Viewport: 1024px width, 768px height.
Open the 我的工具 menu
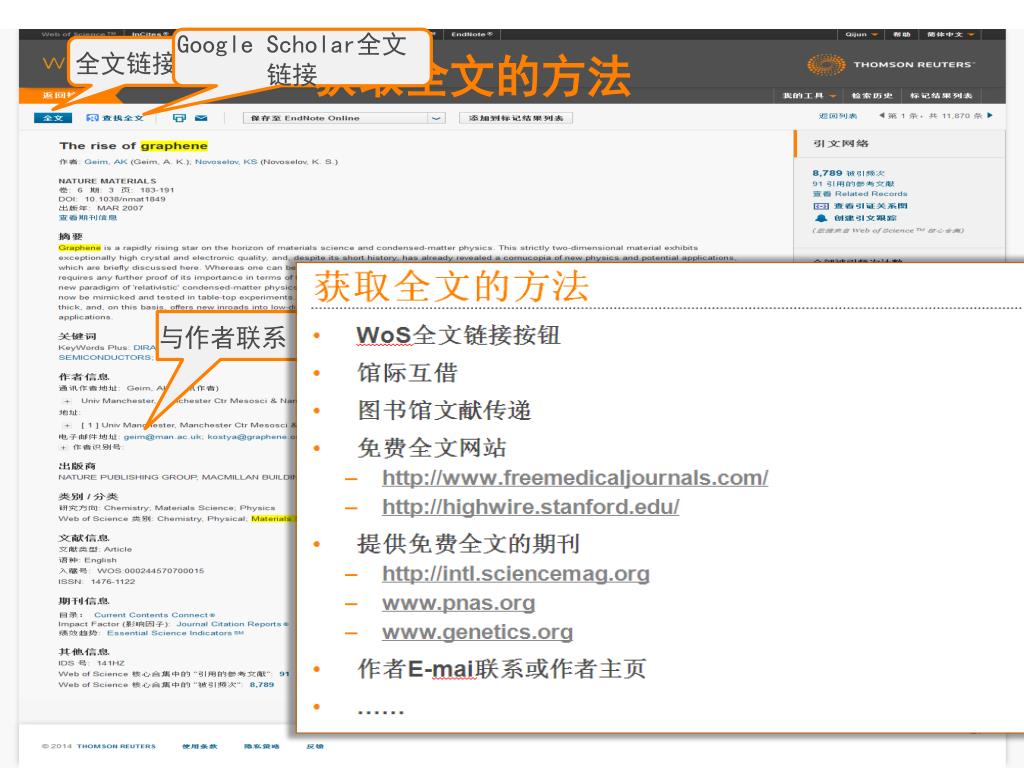[x=809, y=96]
